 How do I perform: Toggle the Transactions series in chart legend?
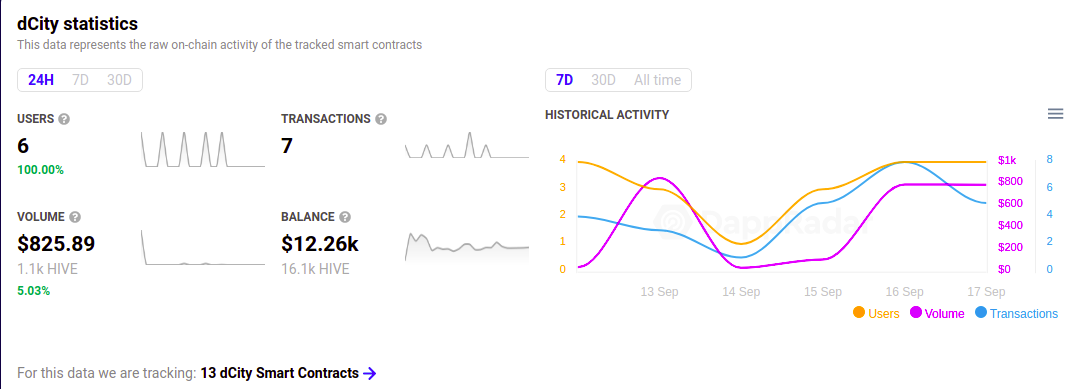click(x=1016, y=313)
